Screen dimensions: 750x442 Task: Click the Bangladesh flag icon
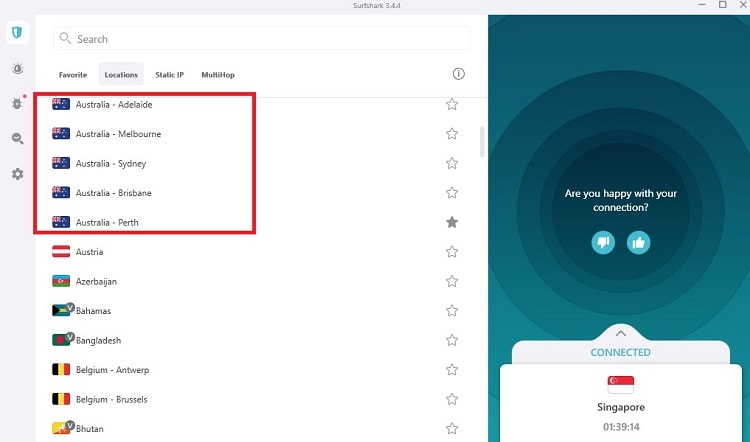(x=61, y=340)
